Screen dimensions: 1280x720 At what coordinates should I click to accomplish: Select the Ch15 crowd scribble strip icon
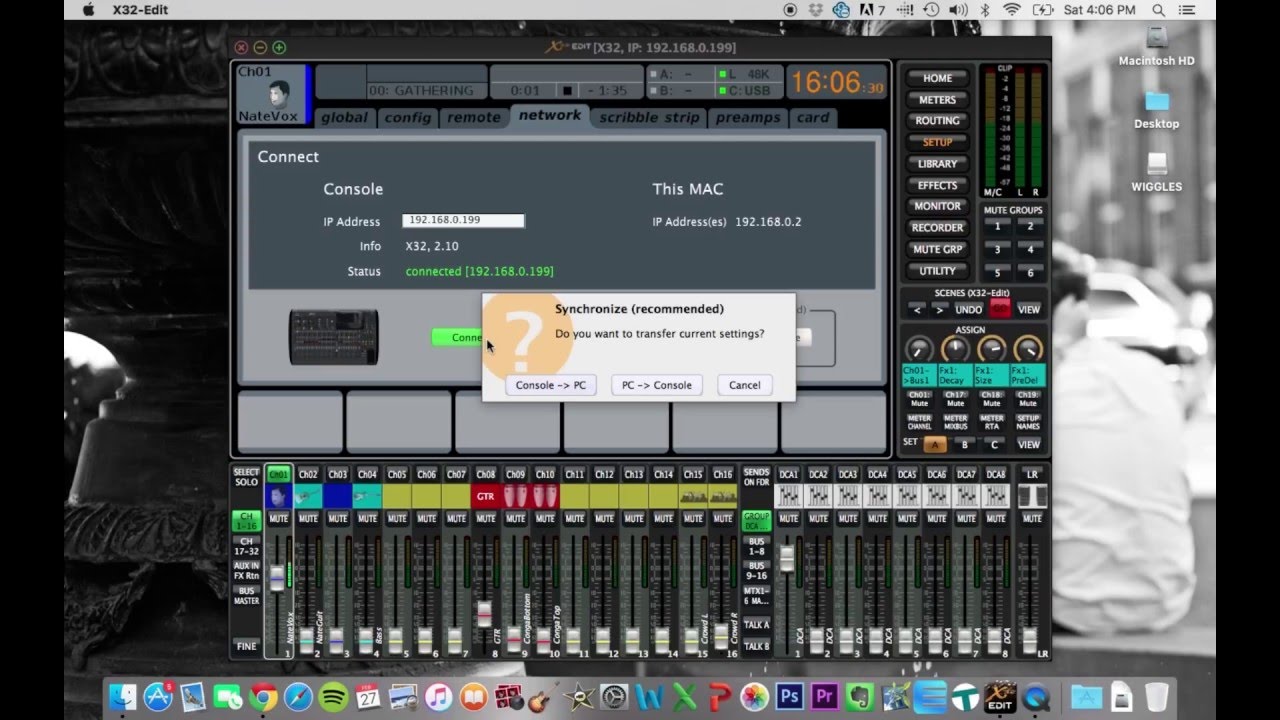coord(693,496)
